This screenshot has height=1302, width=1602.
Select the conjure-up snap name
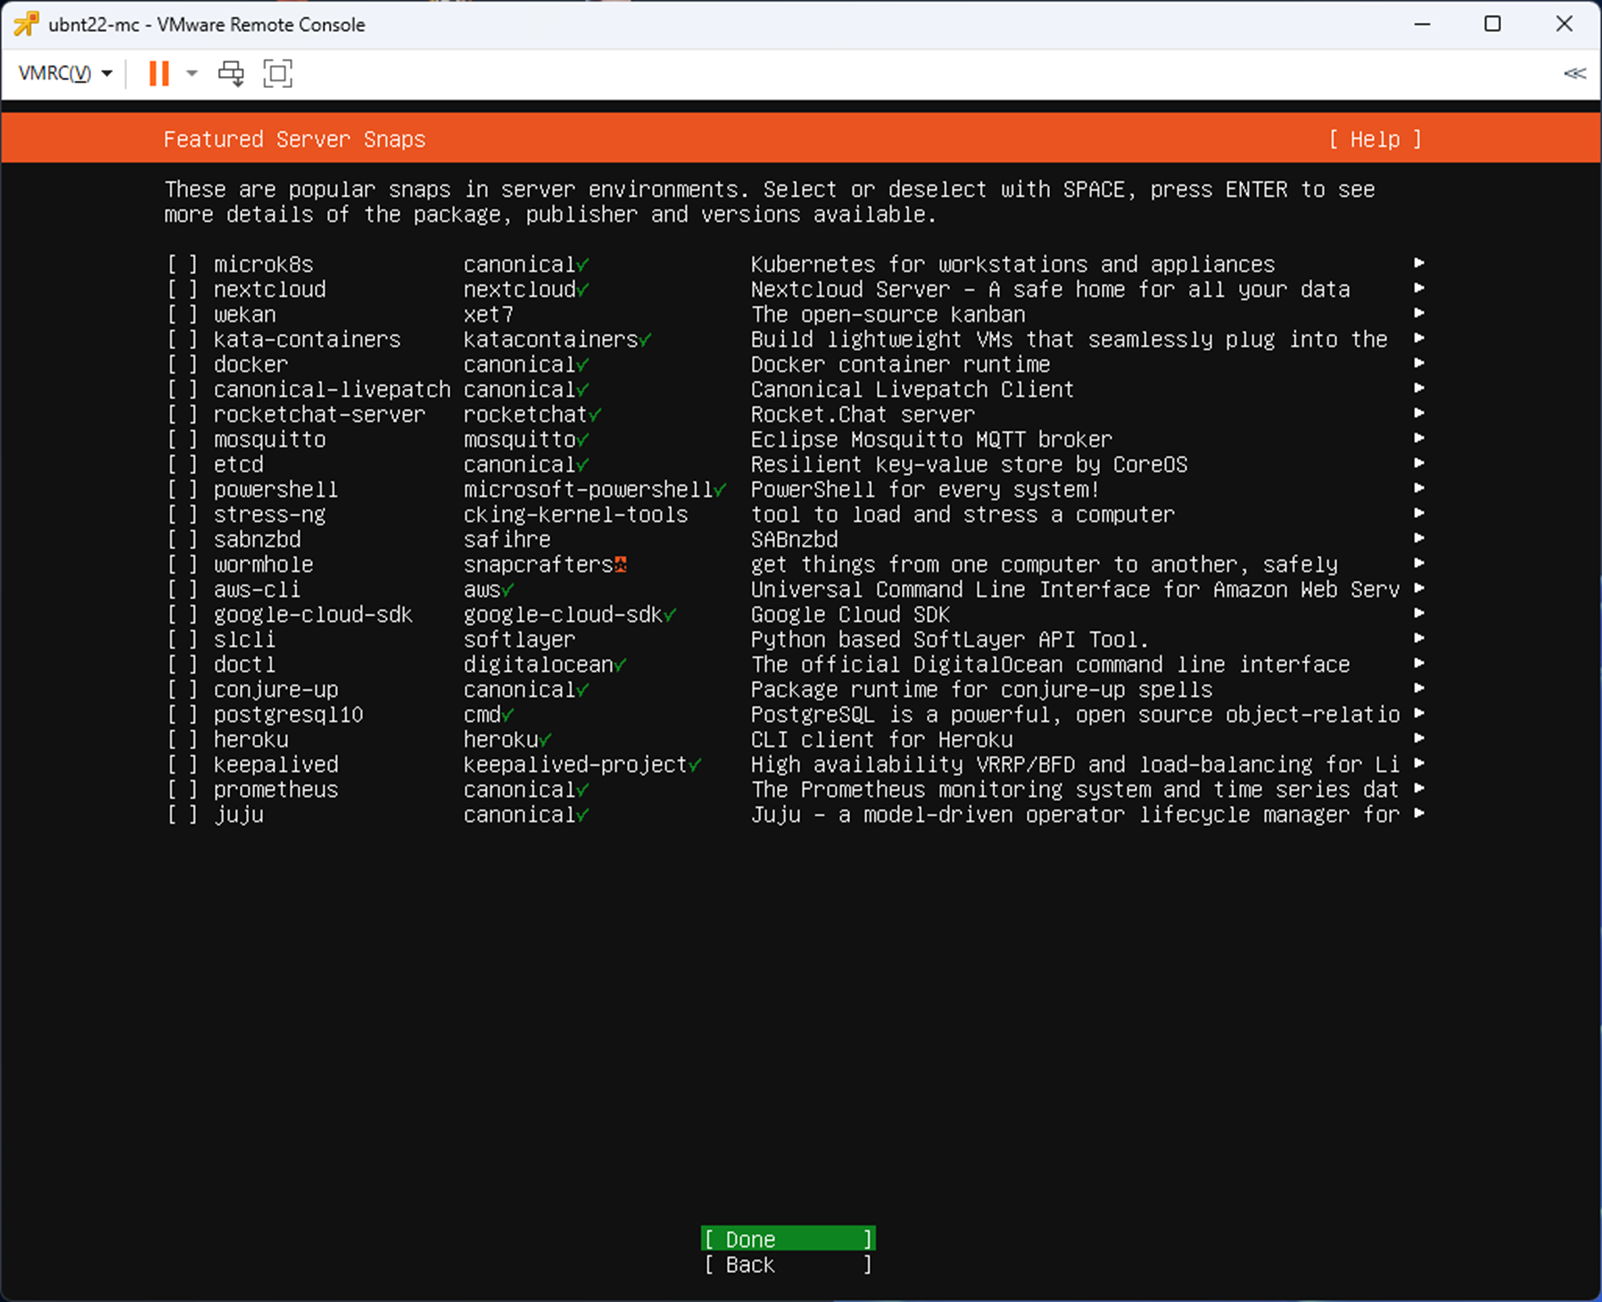coord(276,690)
